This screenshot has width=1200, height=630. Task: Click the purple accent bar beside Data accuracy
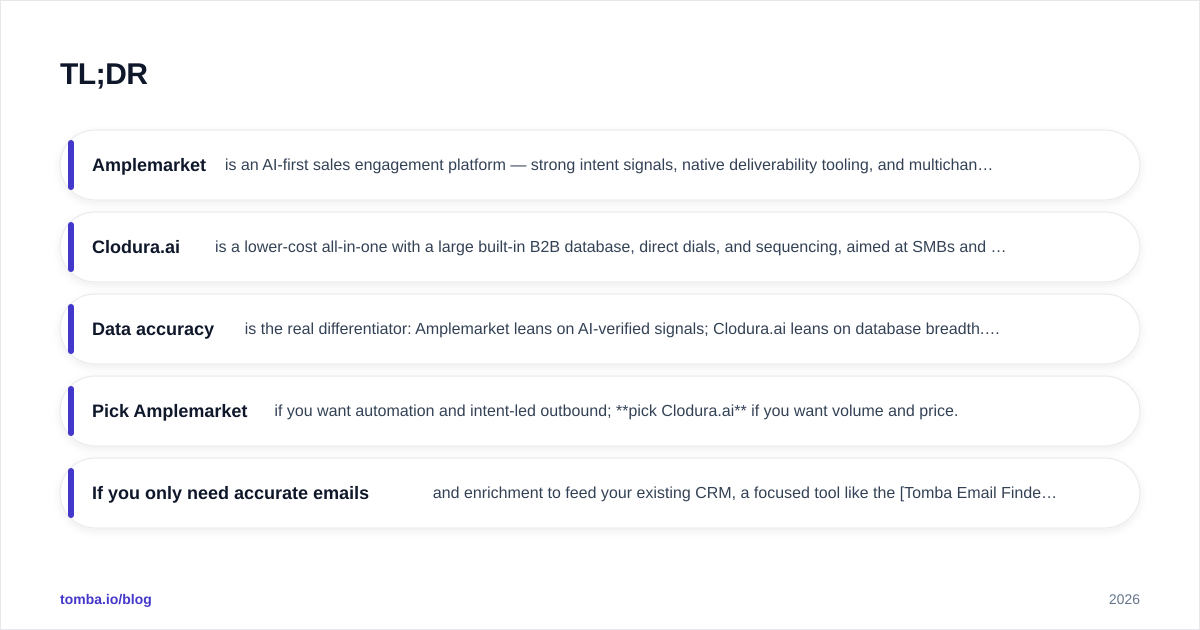click(x=71, y=329)
